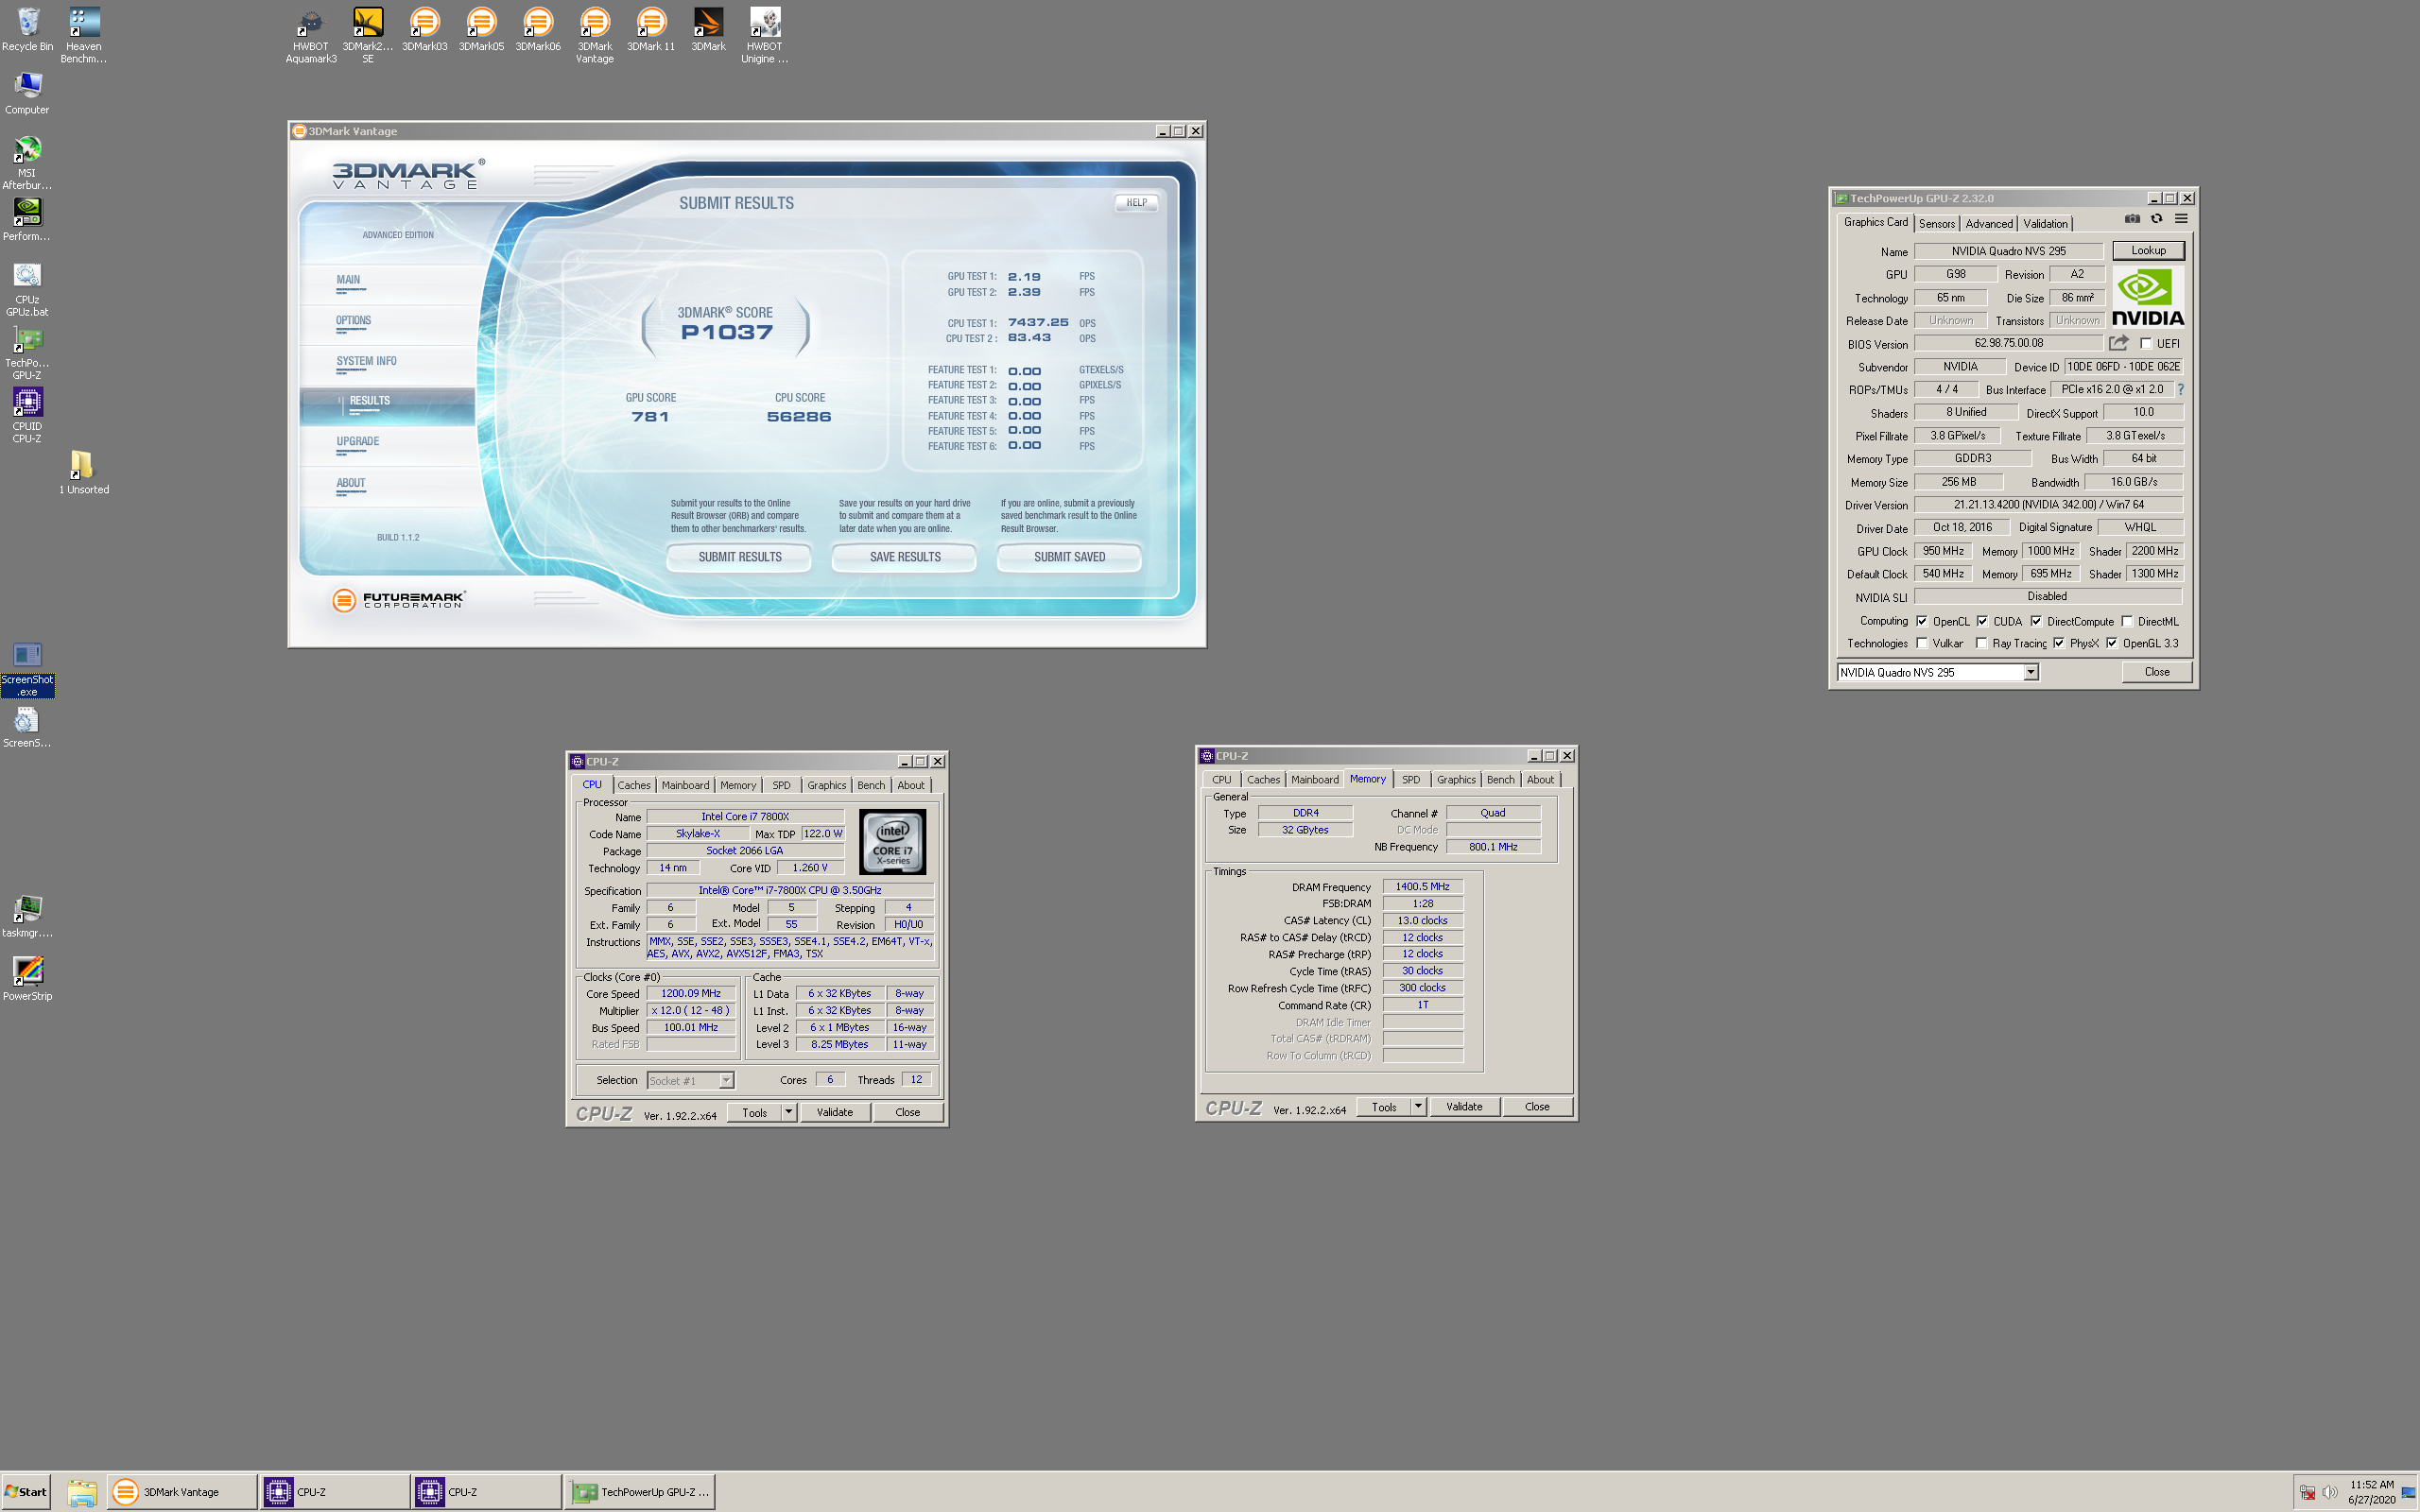This screenshot has width=2420, height=1512.
Task: Switch to TechPowerUp GPU-Z taskbar button
Action: tap(640, 1492)
